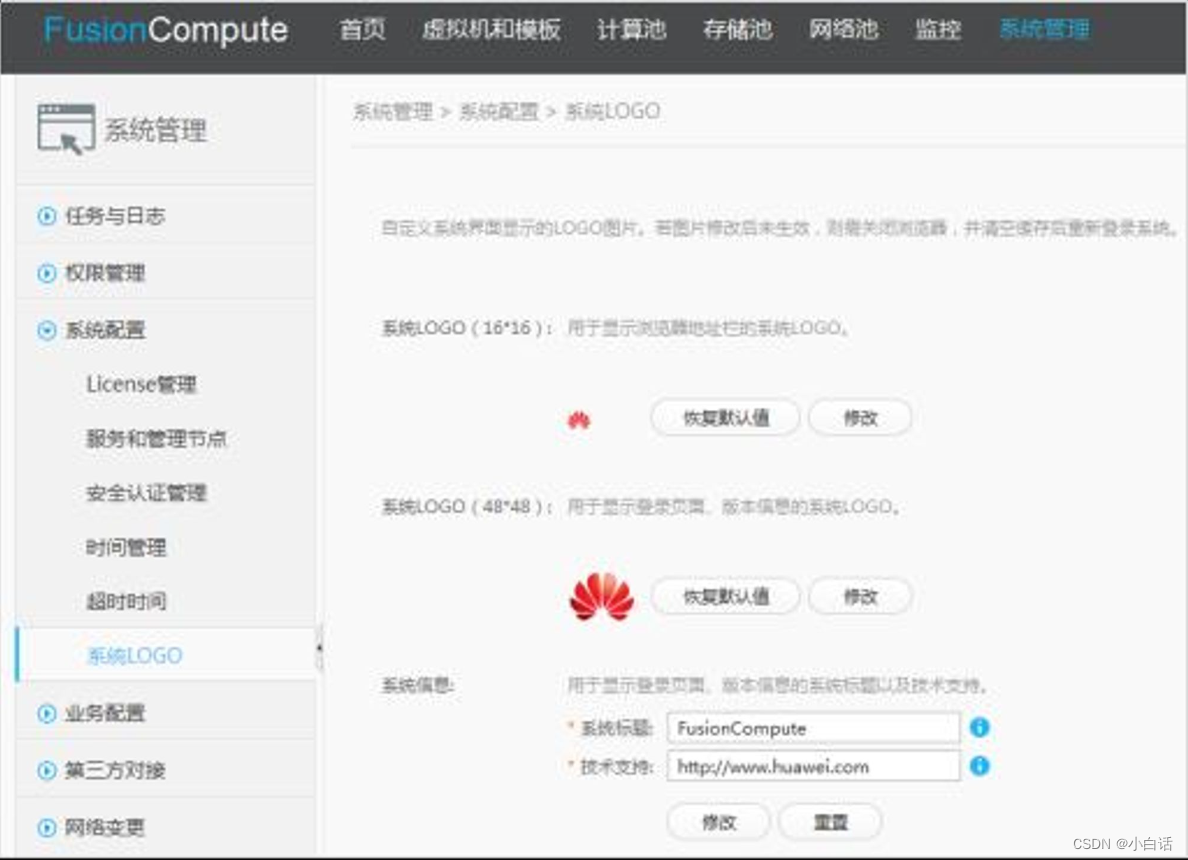Open the 存储池 top menu
Viewport: 1188px width, 860px height.
pyautogui.click(x=737, y=30)
